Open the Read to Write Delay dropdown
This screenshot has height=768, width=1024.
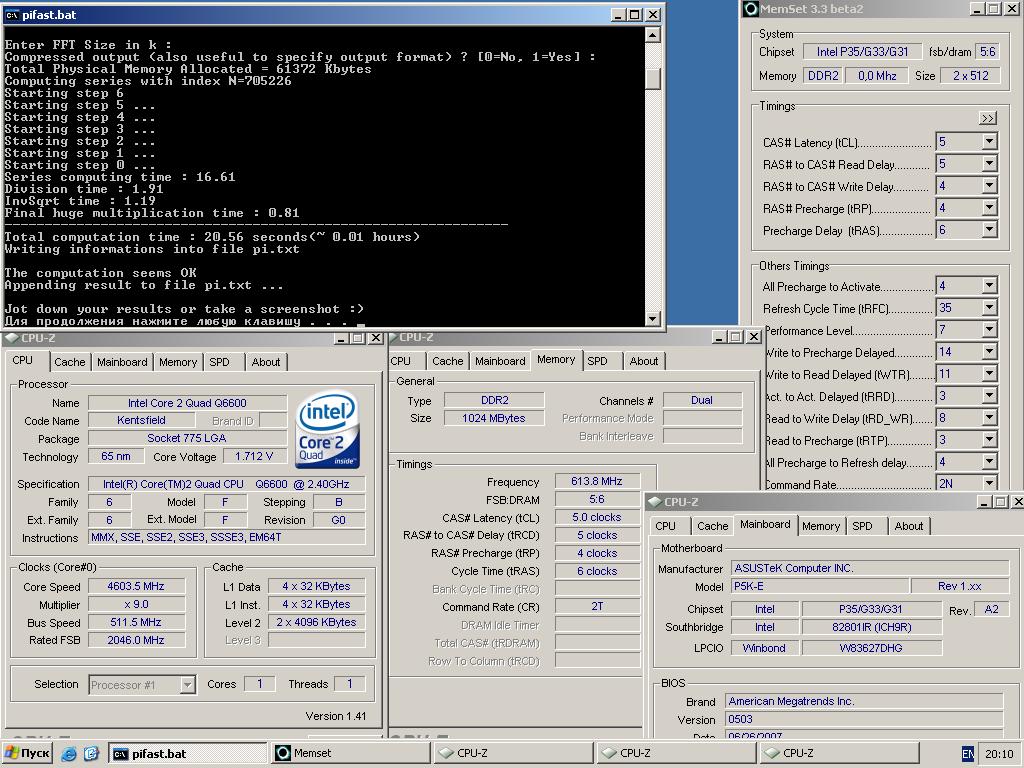click(989, 418)
